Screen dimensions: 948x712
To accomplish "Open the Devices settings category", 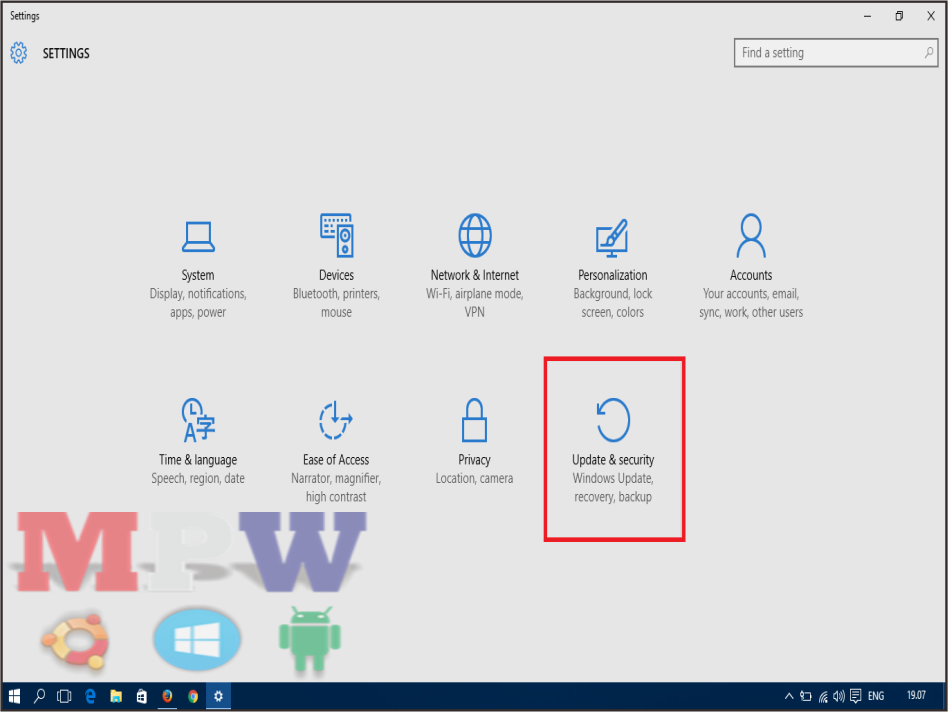I will [336, 267].
